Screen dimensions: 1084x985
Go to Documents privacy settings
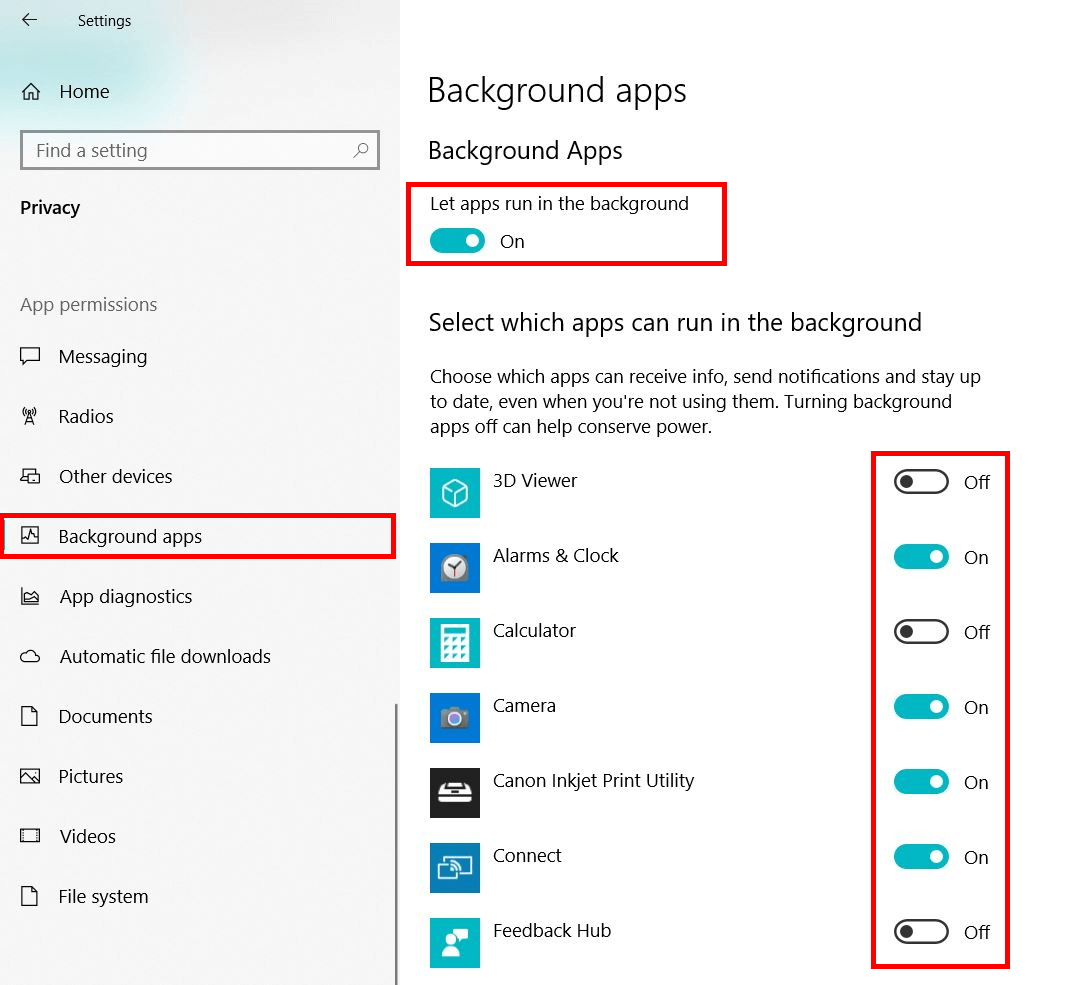[x=199, y=716]
